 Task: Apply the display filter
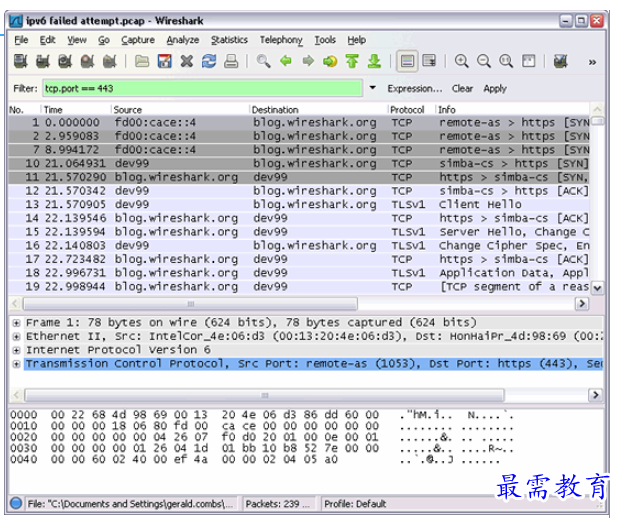click(x=495, y=88)
